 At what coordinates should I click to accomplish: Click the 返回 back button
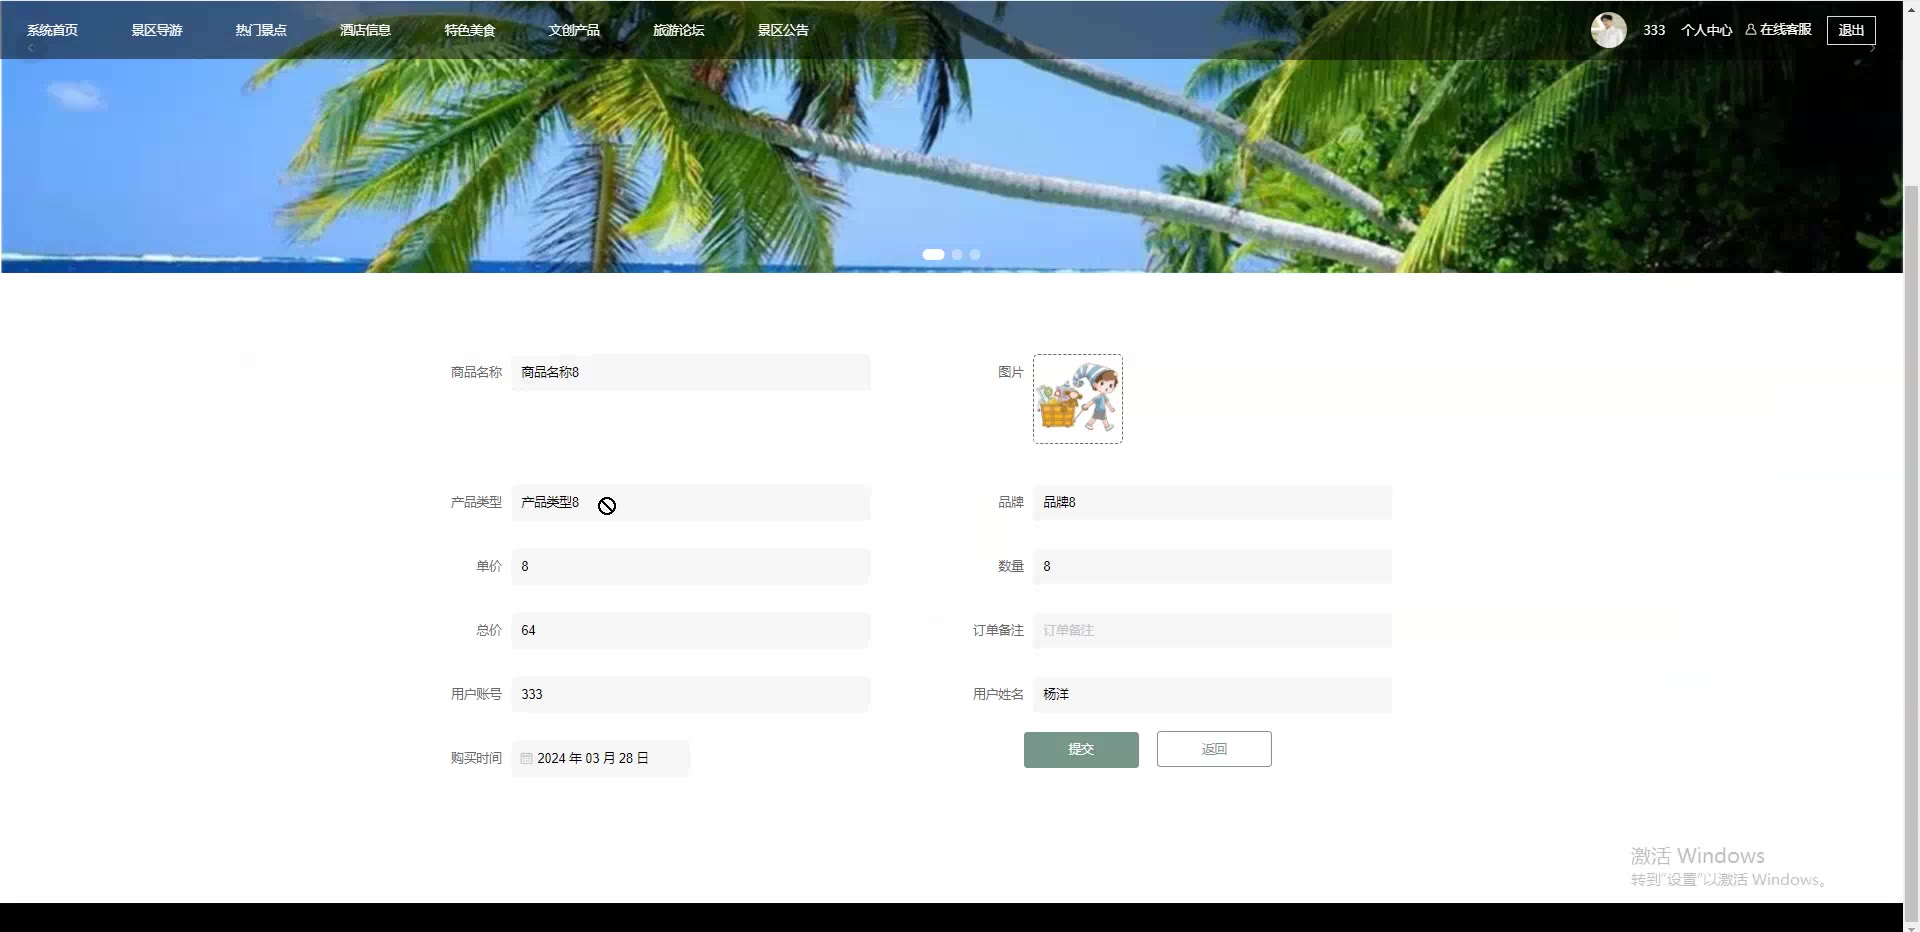click(x=1214, y=749)
